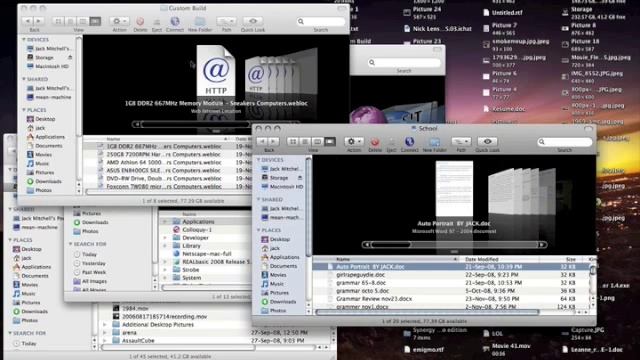Click Quick Look in Custom Build window
Screen dimensions: 640x360
click(253, 21)
